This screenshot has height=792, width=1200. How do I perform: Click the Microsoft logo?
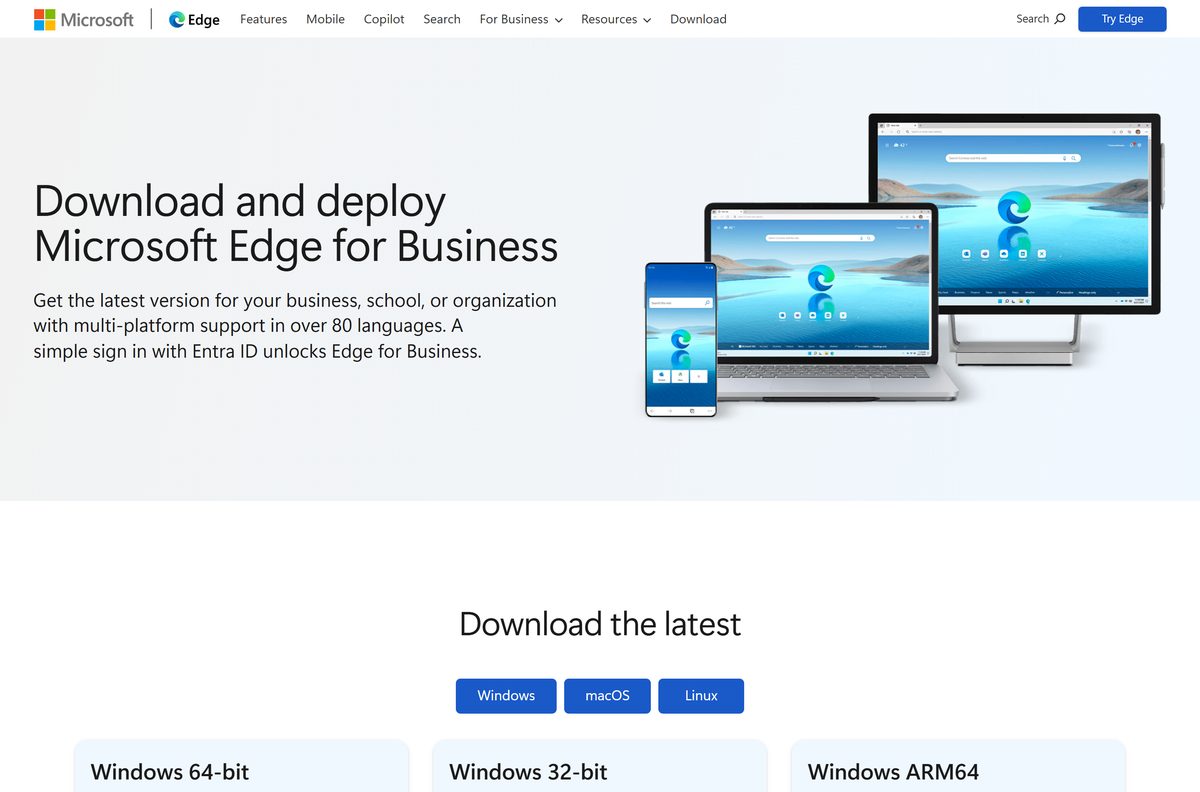coord(84,19)
